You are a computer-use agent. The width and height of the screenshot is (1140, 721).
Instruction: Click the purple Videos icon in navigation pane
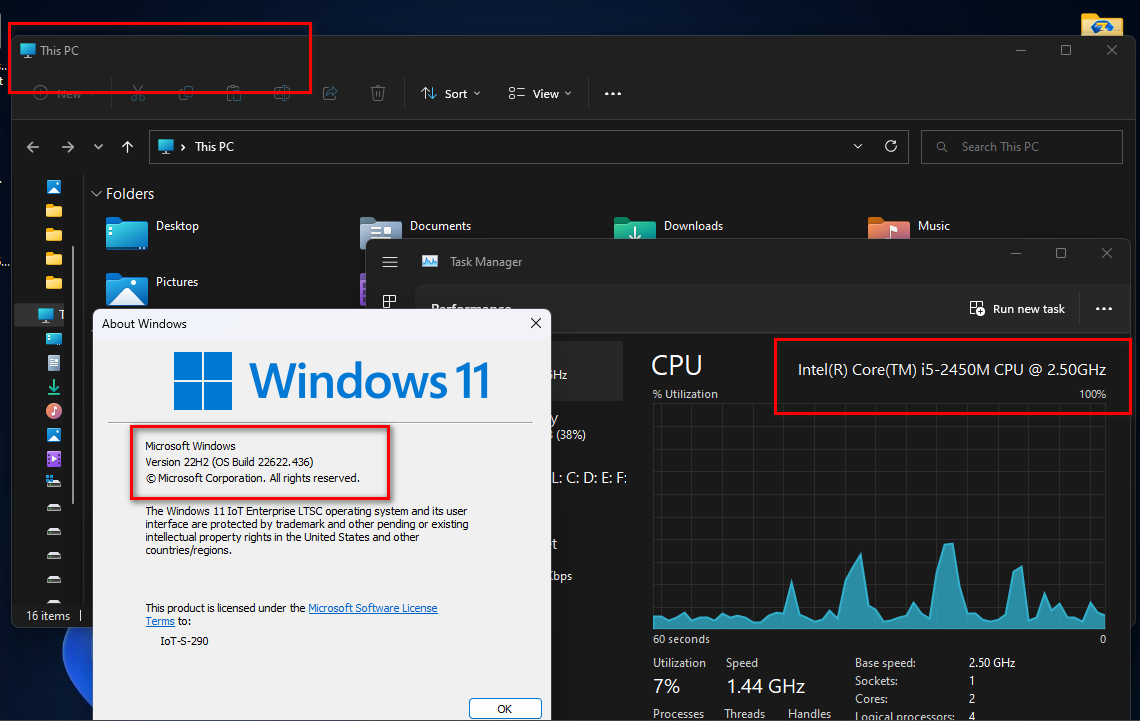(x=54, y=459)
